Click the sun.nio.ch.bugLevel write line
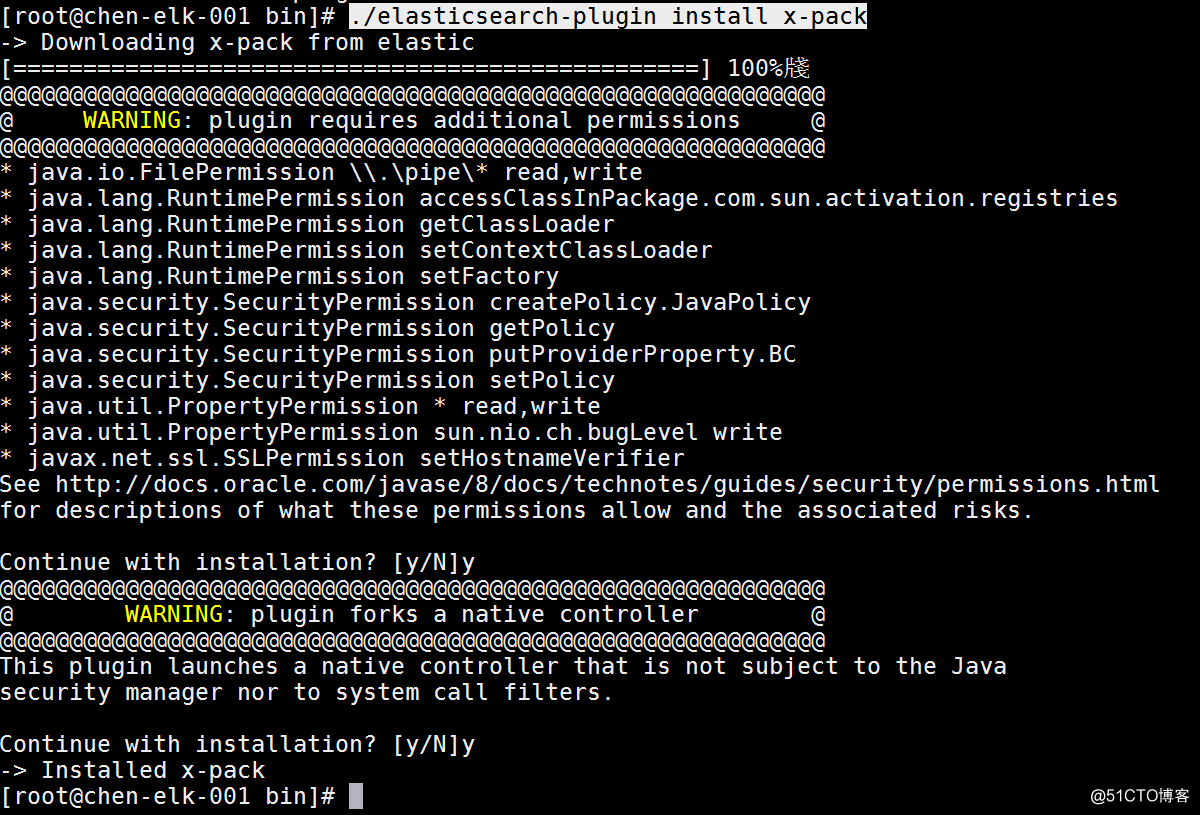Screen dimensions: 1200x815 (391, 433)
